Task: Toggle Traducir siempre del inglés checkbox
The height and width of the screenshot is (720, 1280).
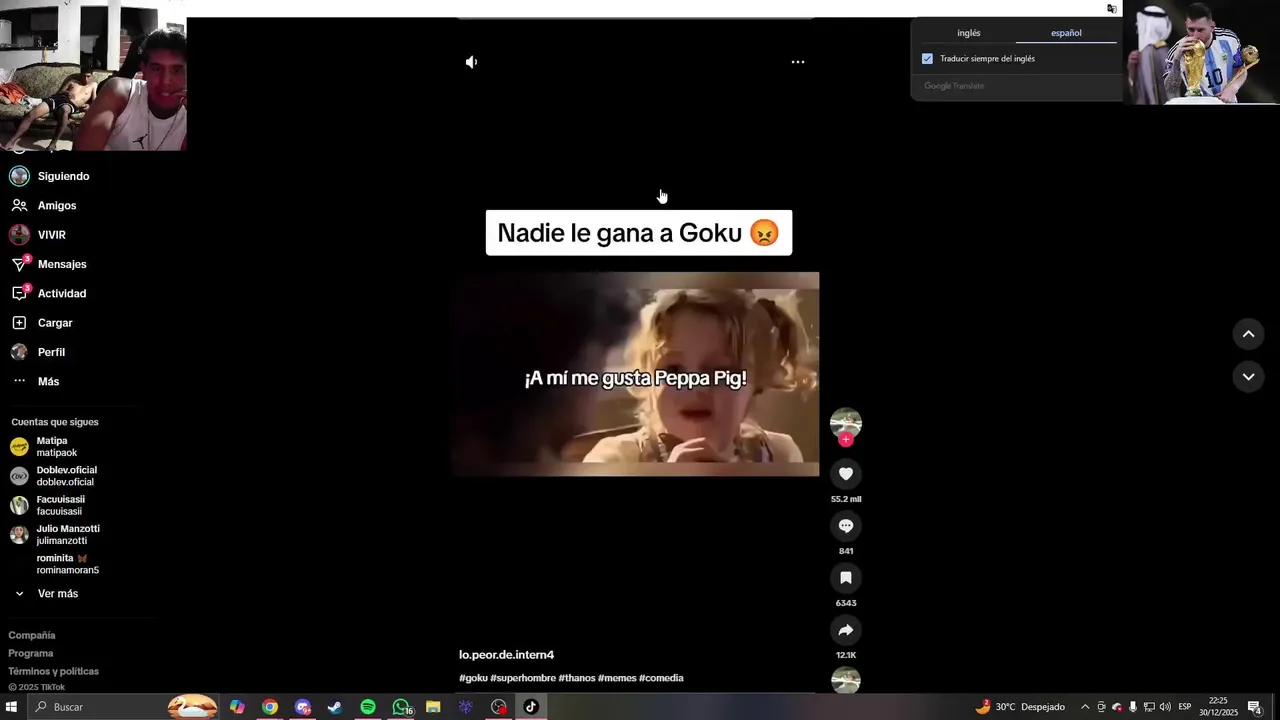Action: tap(927, 59)
